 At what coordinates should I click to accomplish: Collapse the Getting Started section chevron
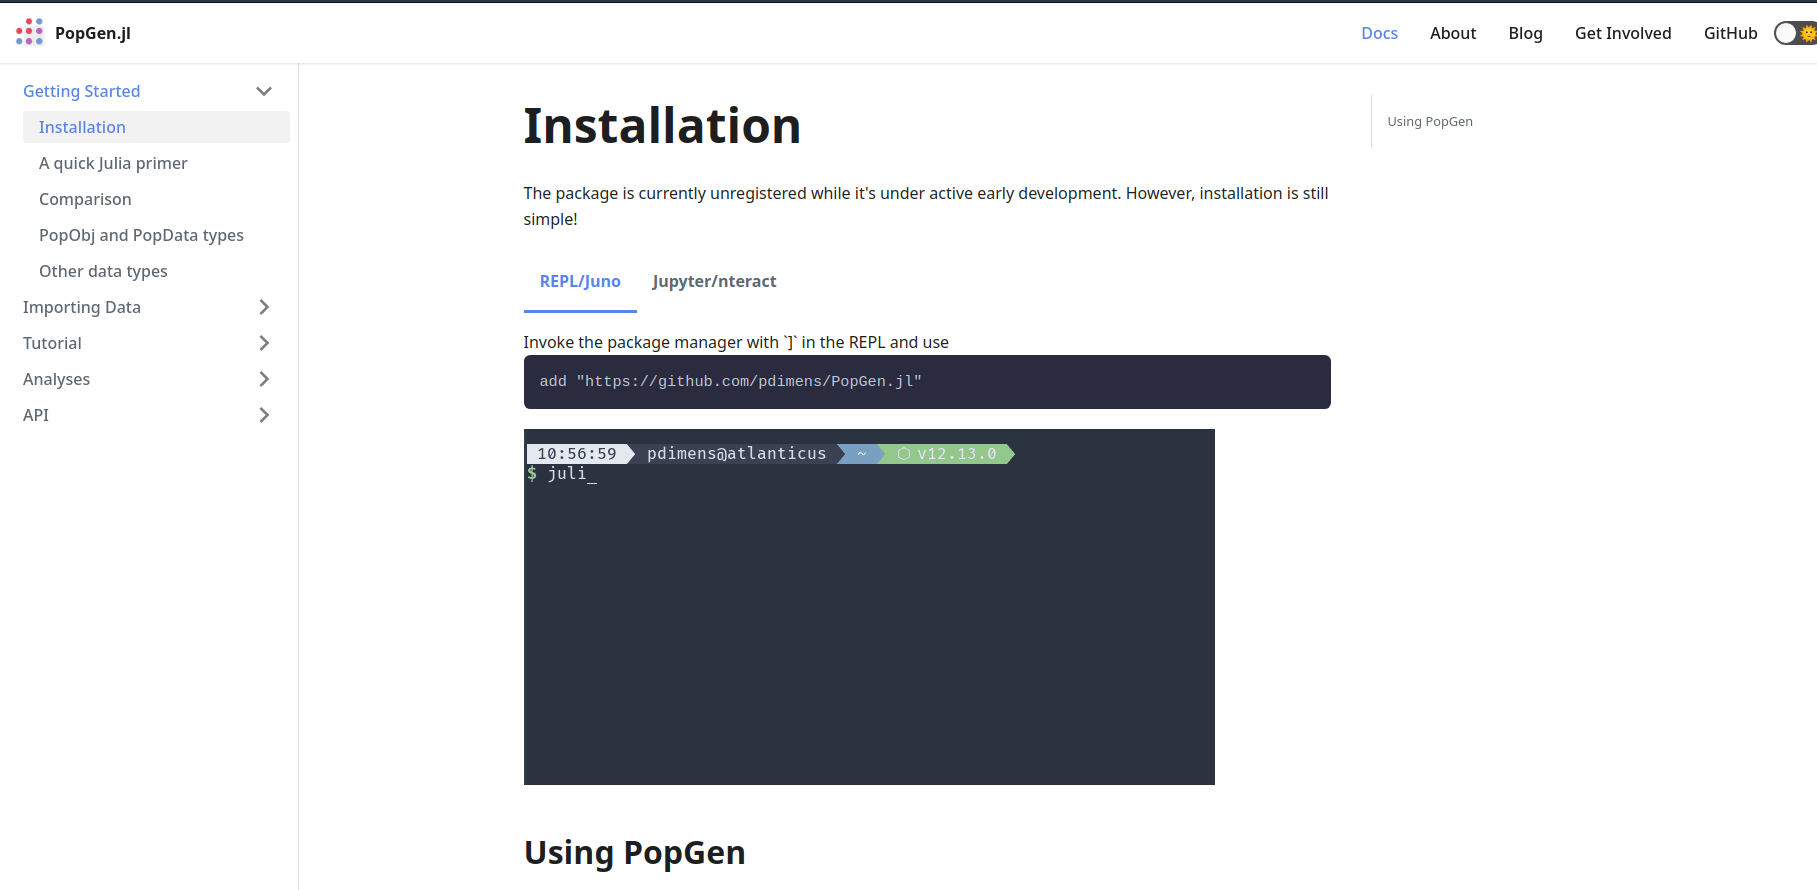coord(264,91)
